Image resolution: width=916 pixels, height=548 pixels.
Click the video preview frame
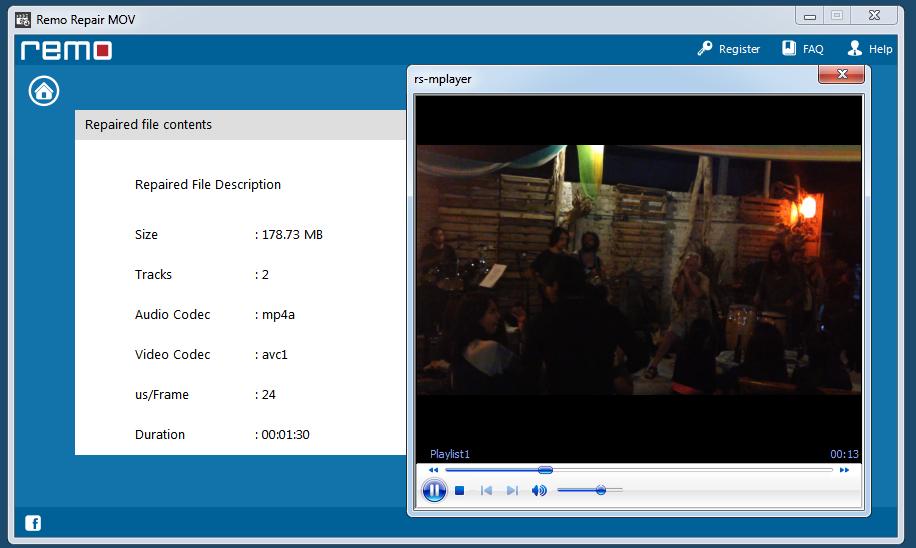(639, 270)
